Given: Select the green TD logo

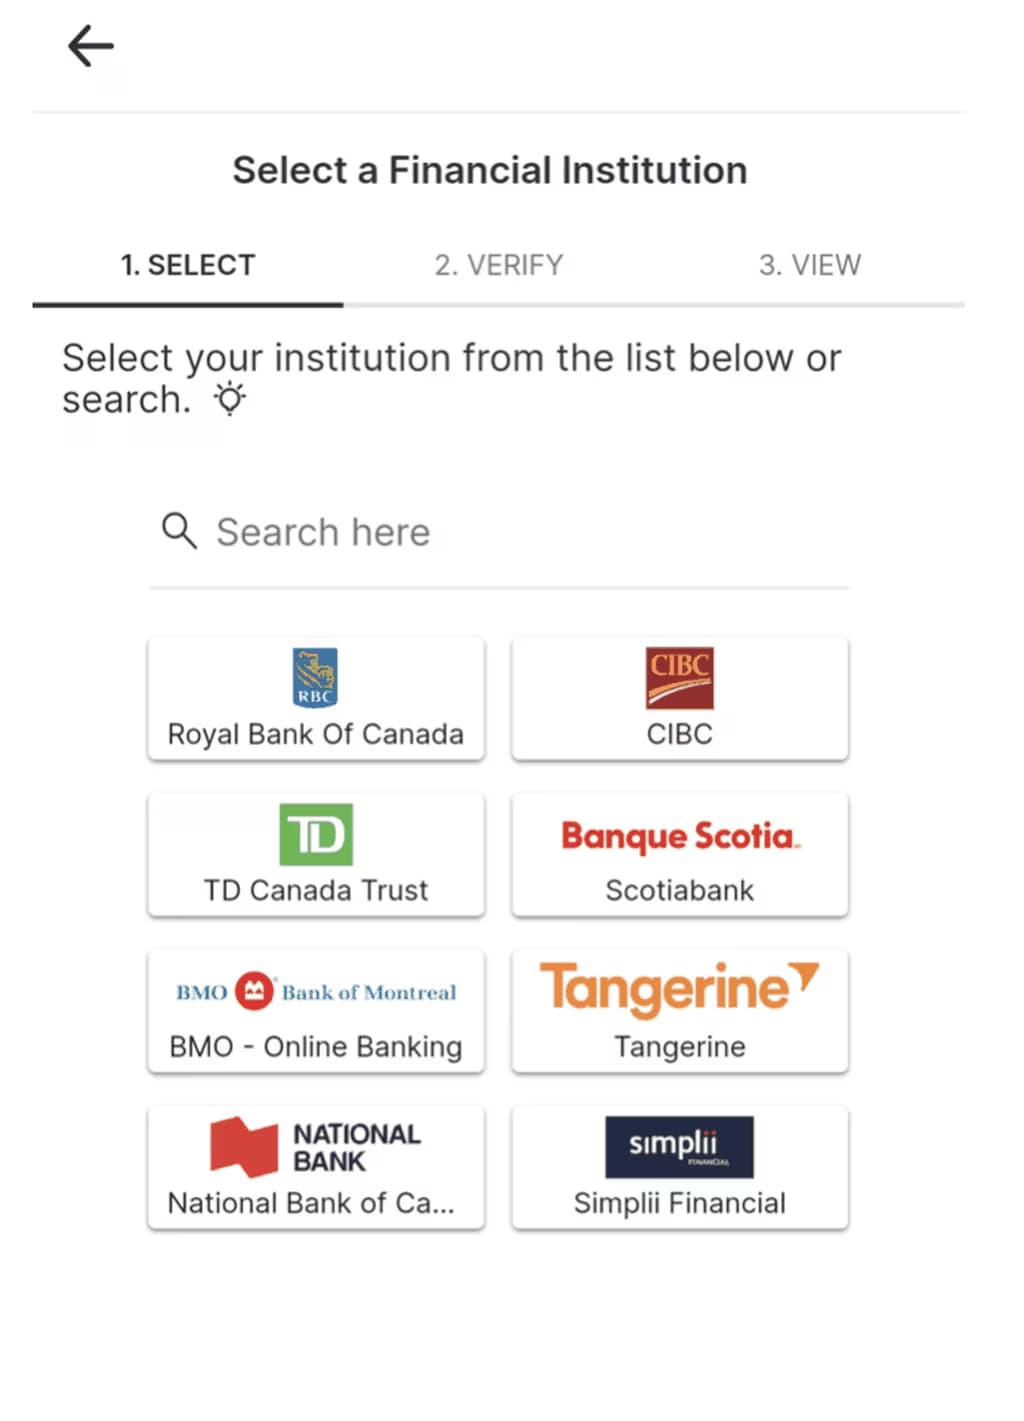Looking at the screenshot, I should (316, 834).
